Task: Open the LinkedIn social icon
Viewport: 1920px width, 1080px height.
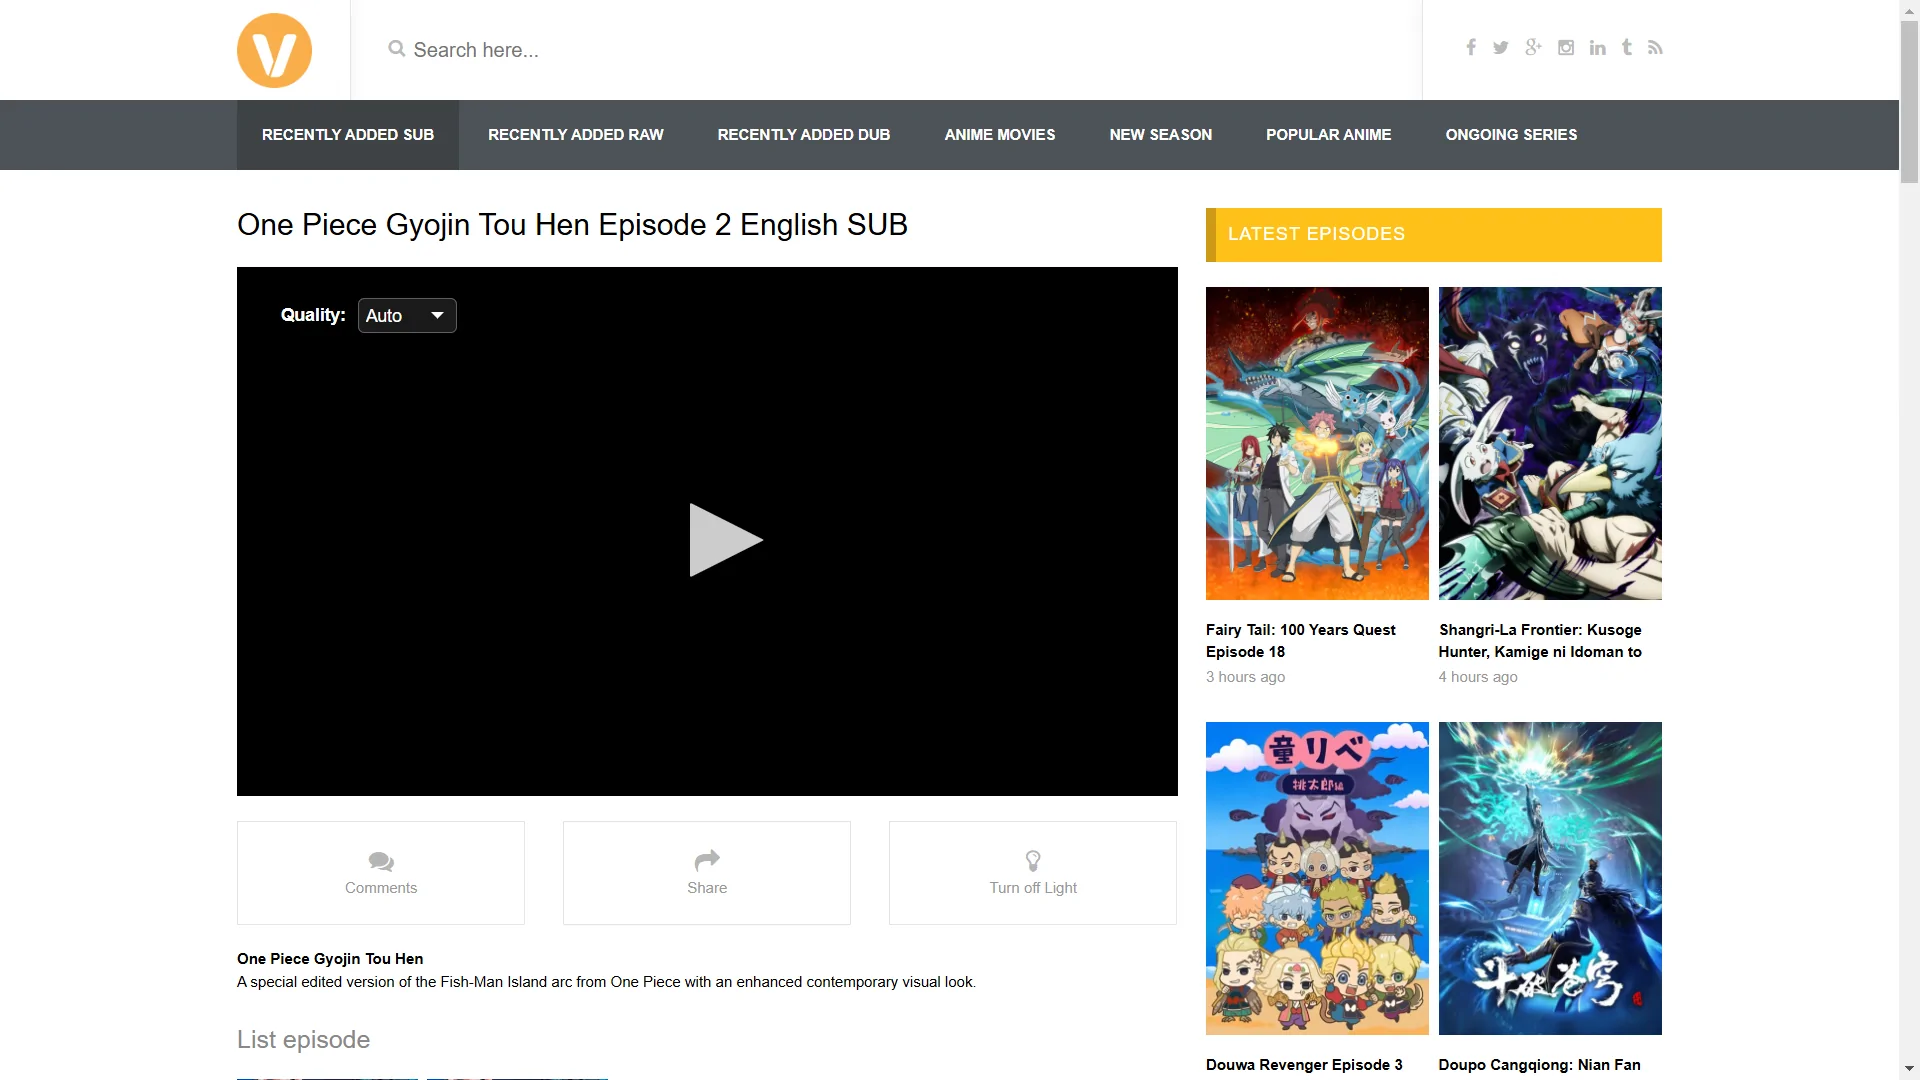Action: pos(1597,48)
